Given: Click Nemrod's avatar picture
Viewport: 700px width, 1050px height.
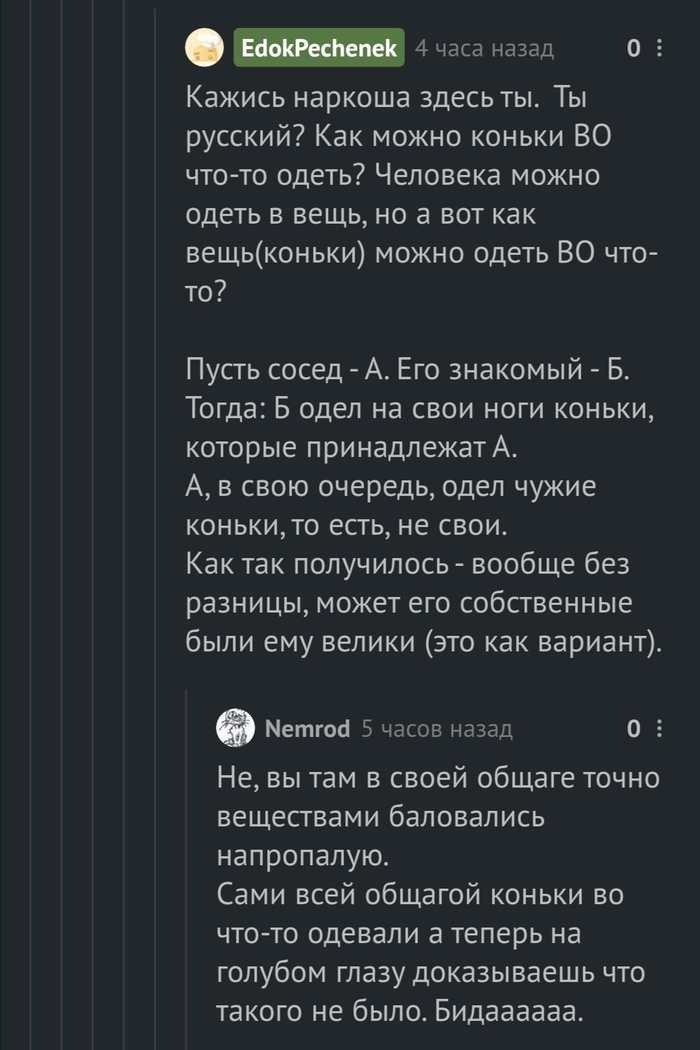Looking at the screenshot, I should point(235,729).
